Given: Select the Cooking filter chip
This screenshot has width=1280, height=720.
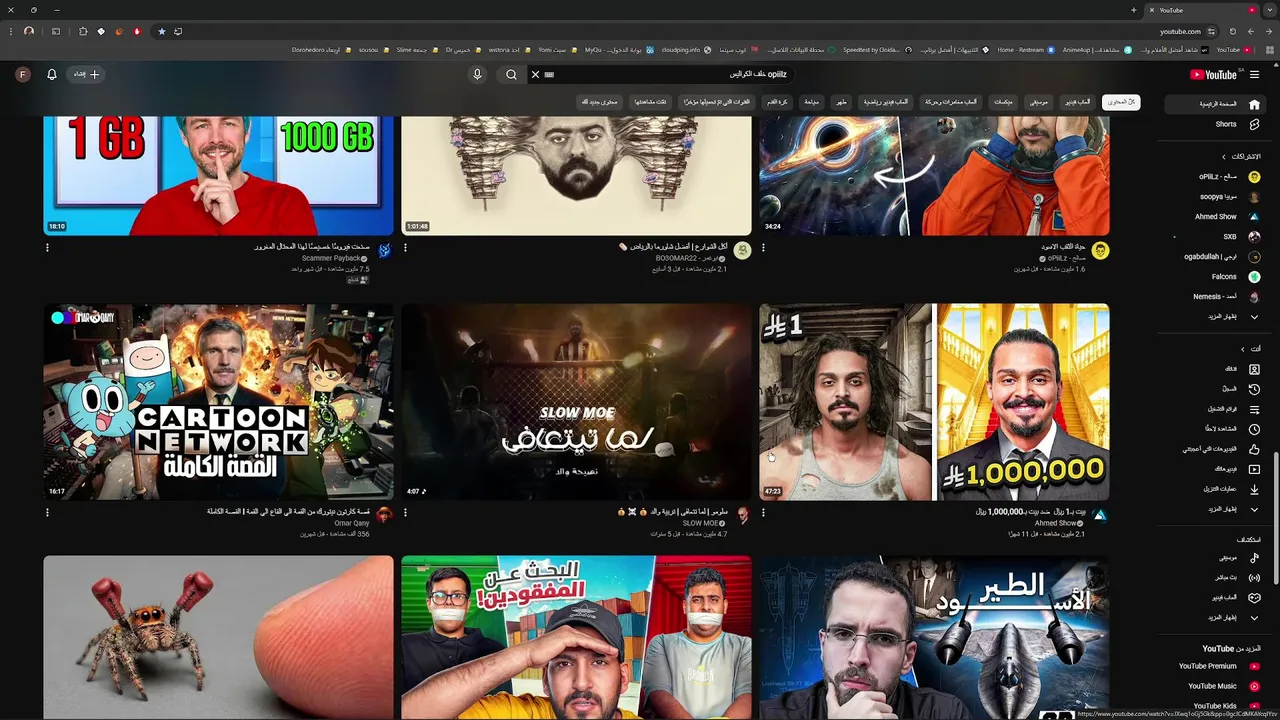Looking at the screenshot, I should (x=841, y=102).
